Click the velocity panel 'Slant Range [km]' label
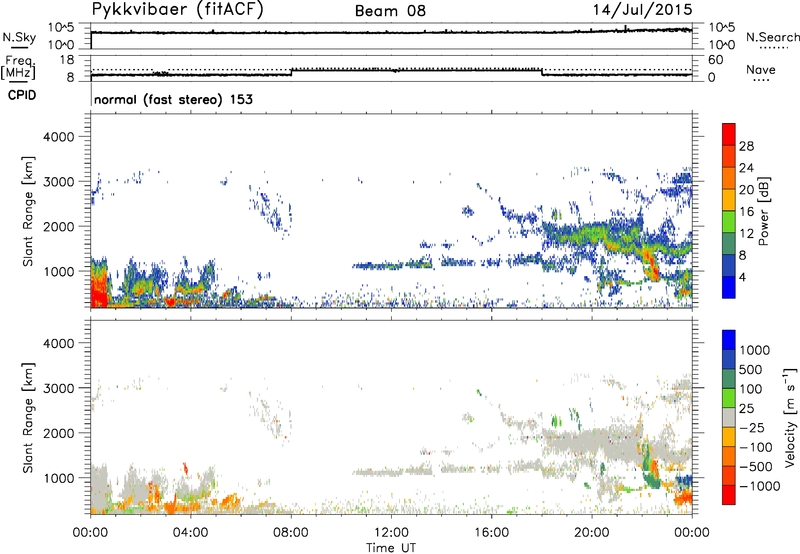800x554 pixels. pyautogui.click(x=28, y=418)
